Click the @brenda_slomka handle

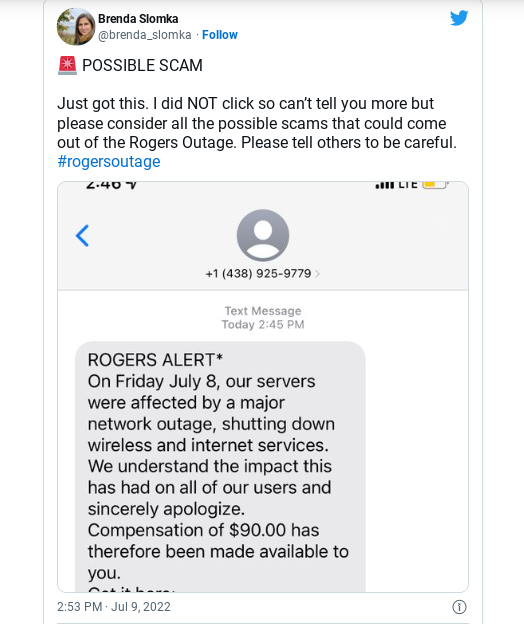tap(145, 35)
